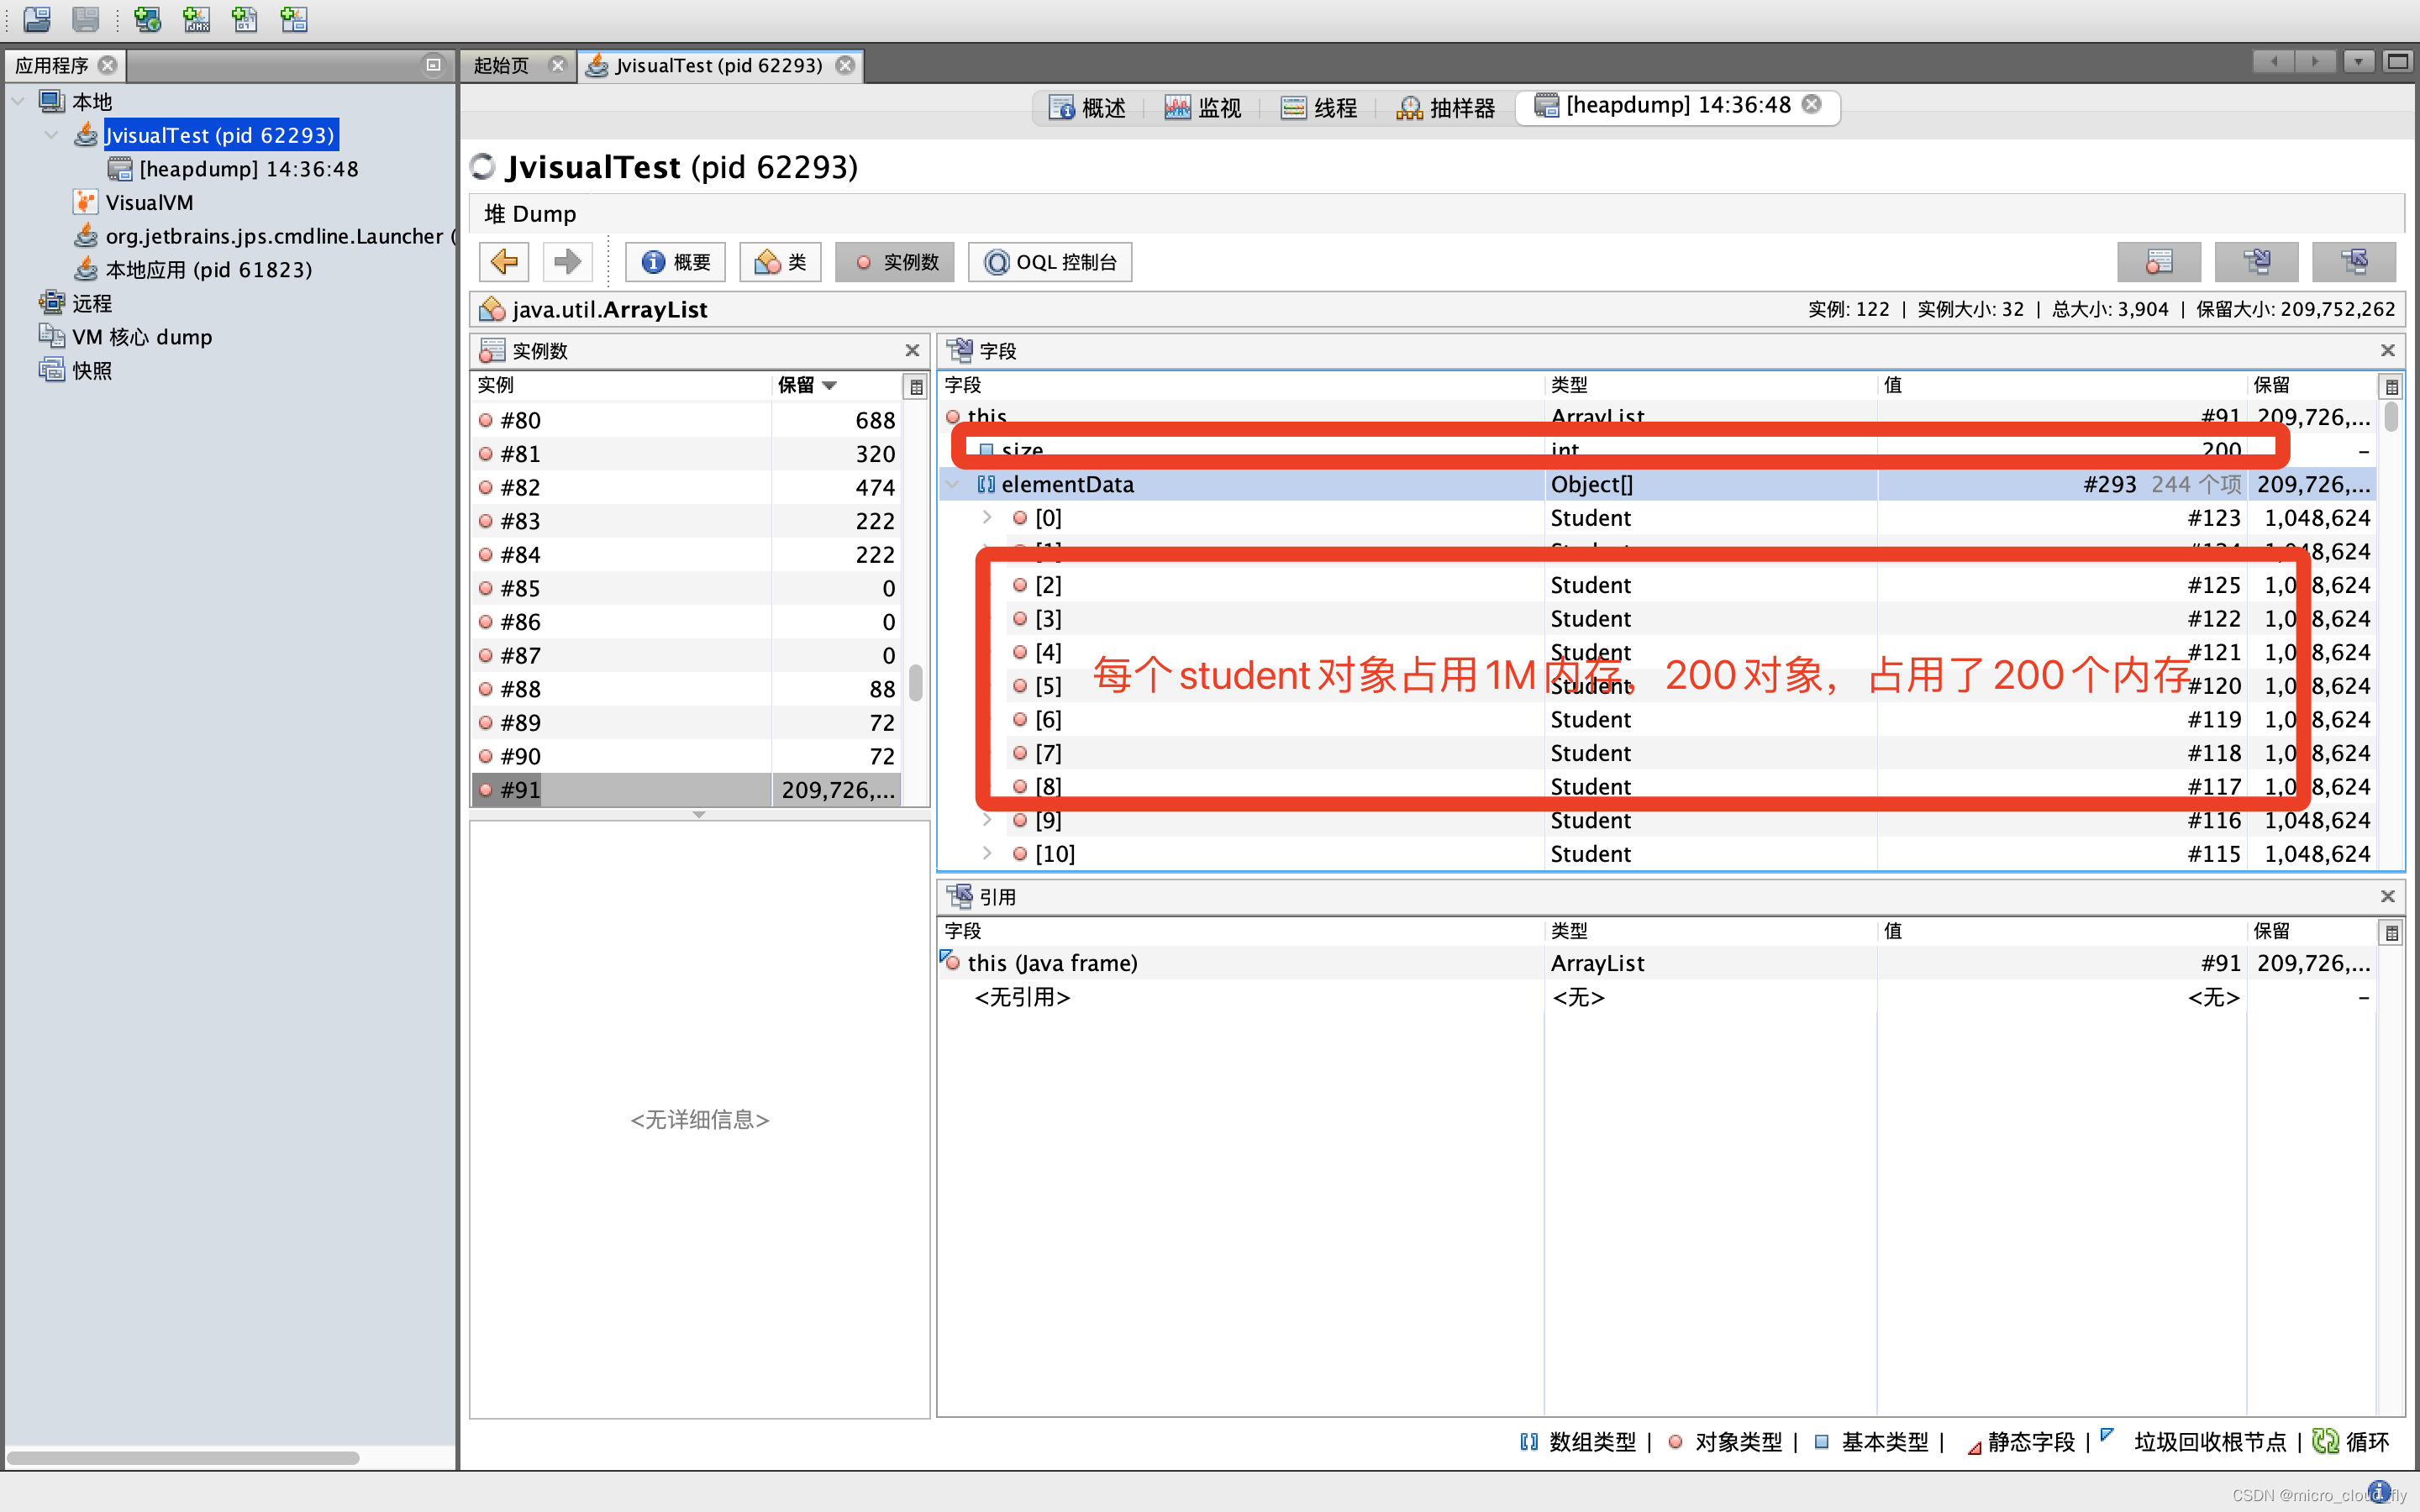Screen dimensions: 2420x1512
Task: Collapse the 本地 local tree node
Action: coord(18,101)
